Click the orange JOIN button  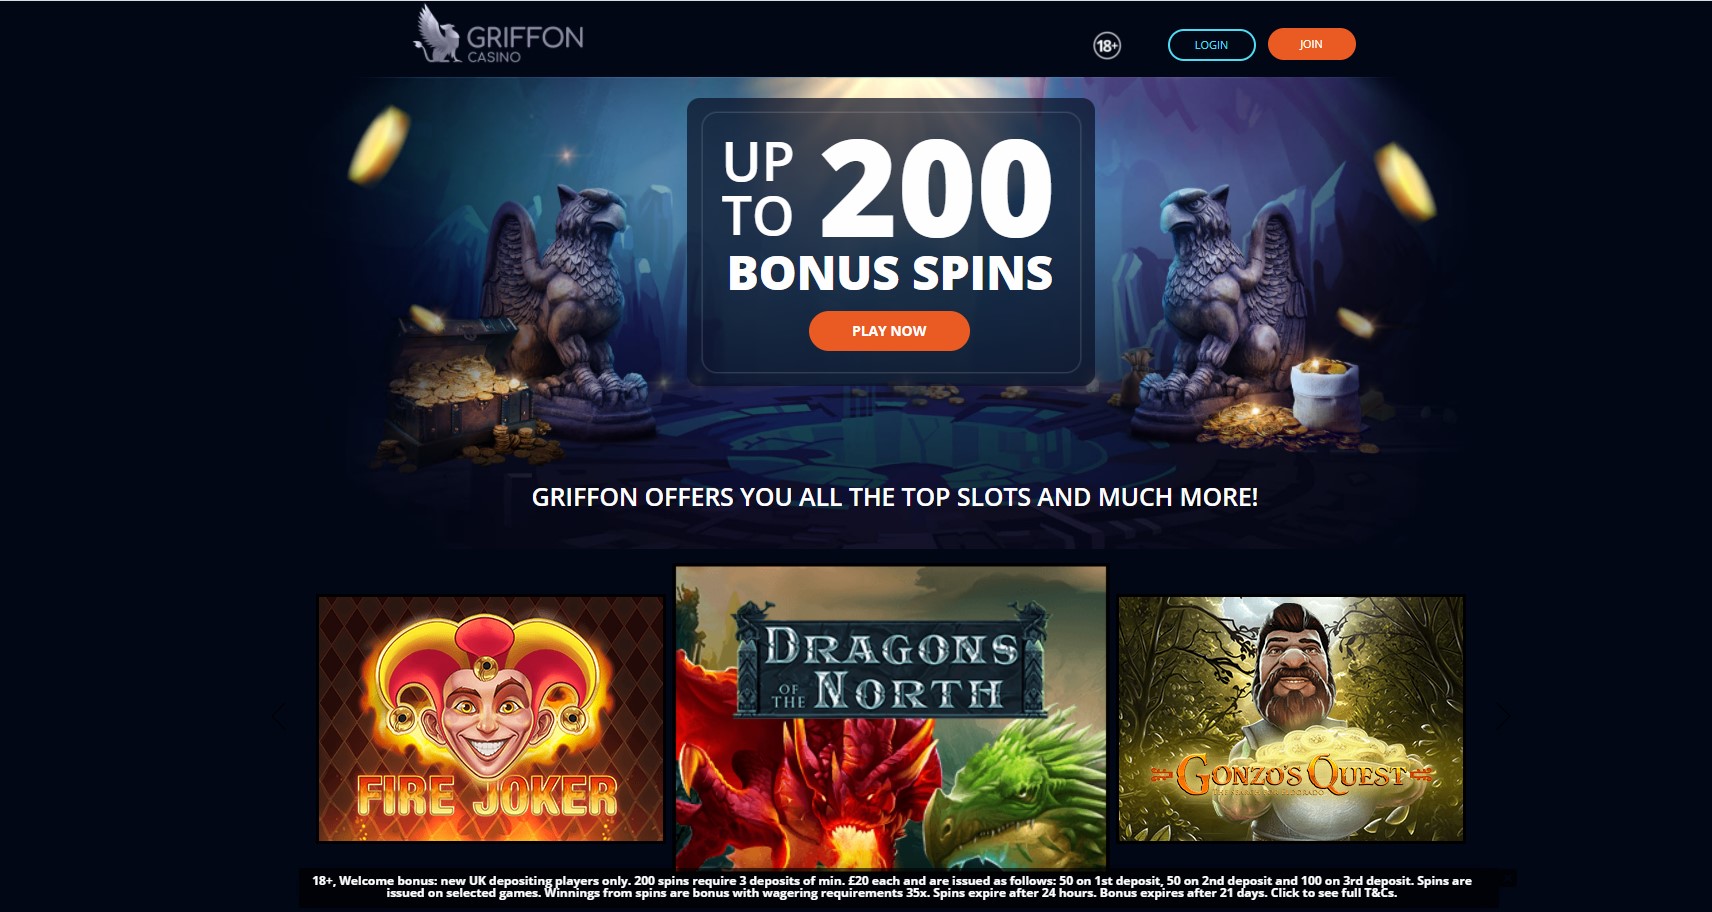pos(1311,44)
